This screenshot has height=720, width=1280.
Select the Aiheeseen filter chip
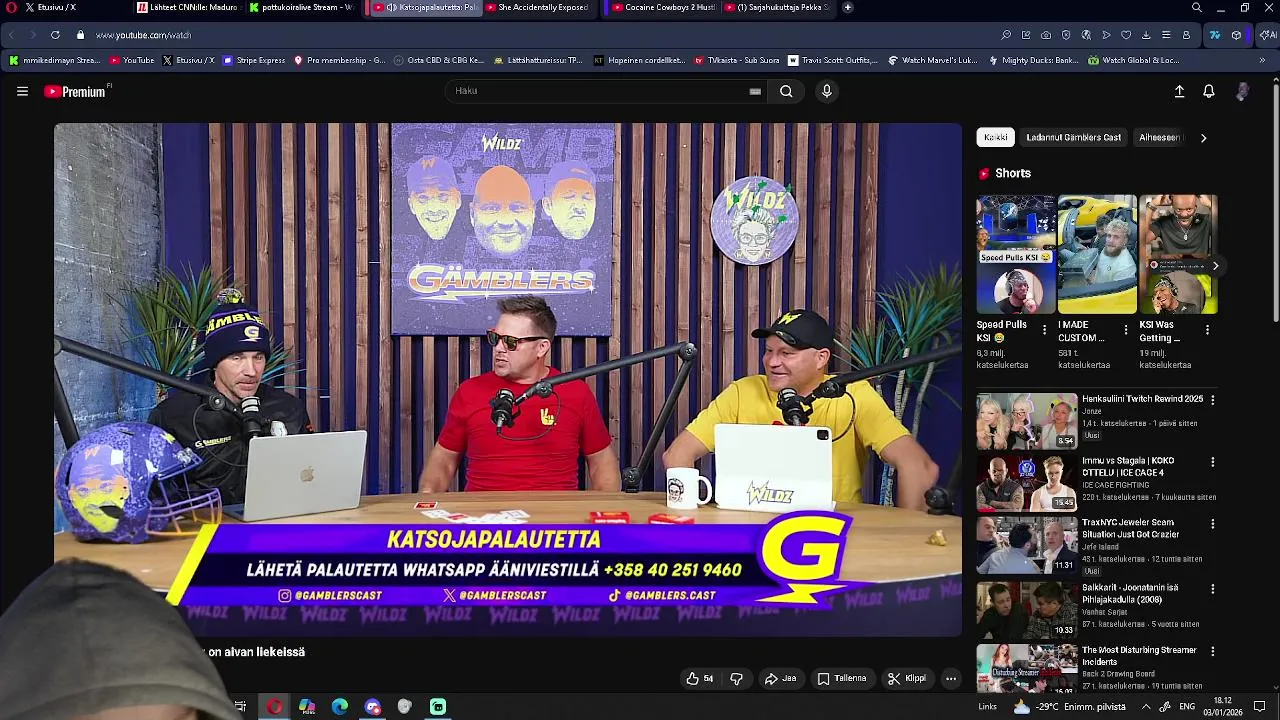(x=1159, y=137)
